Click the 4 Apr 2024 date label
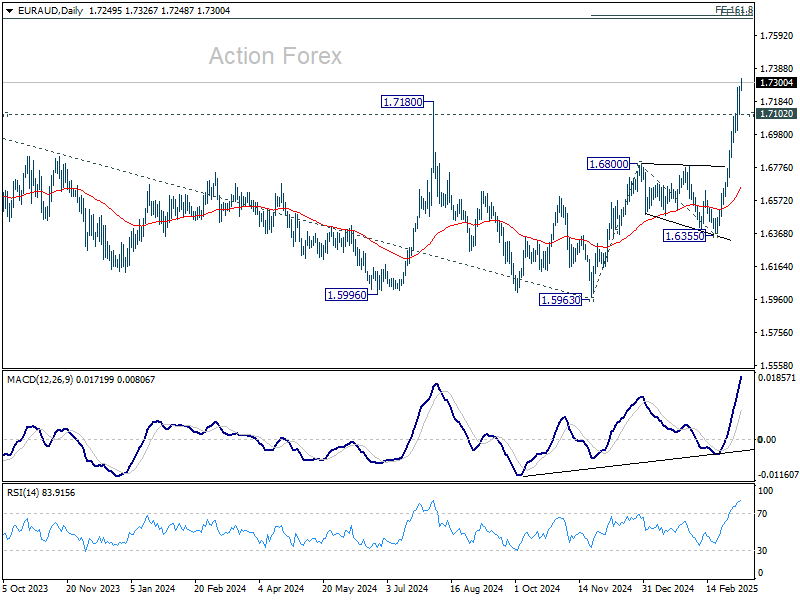 pyautogui.click(x=281, y=589)
